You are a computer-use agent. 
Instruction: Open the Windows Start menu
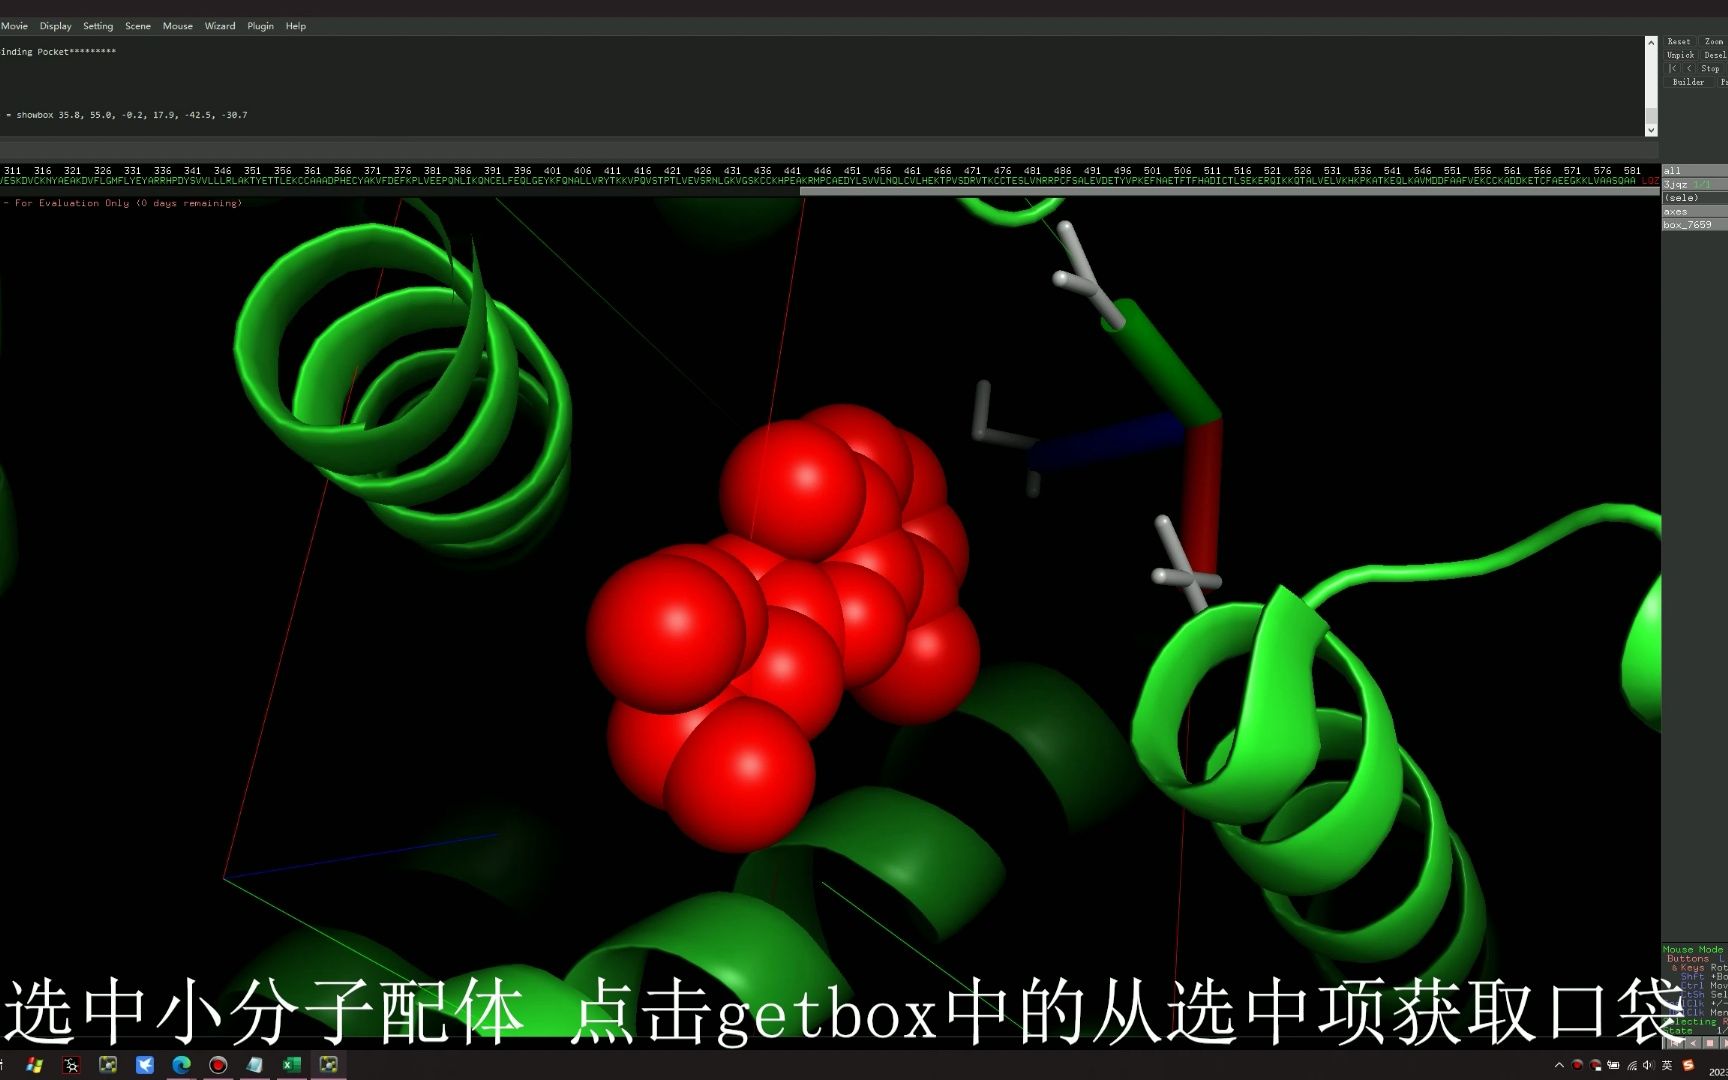pos(34,1065)
